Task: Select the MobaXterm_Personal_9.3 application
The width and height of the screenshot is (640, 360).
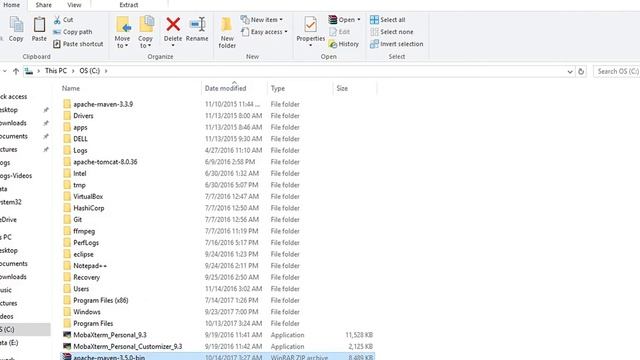Action: point(218,335)
